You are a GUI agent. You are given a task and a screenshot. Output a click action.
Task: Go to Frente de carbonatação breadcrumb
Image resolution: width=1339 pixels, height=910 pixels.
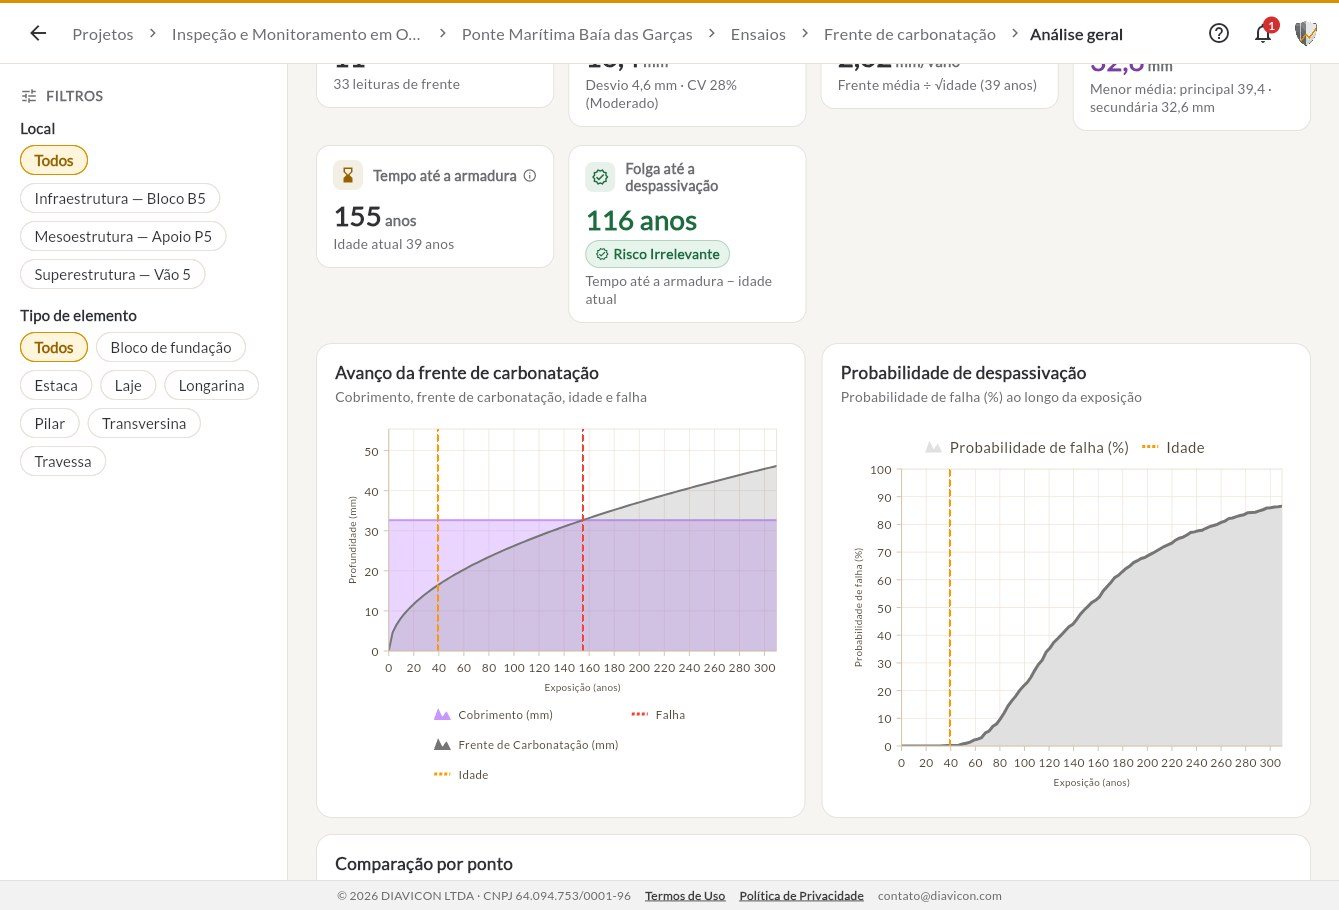pos(910,34)
